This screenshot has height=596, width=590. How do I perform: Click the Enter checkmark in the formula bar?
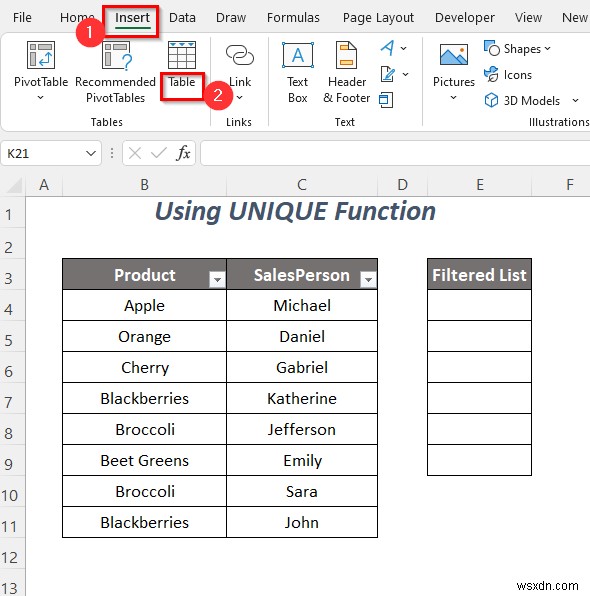click(x=159, y=153)
